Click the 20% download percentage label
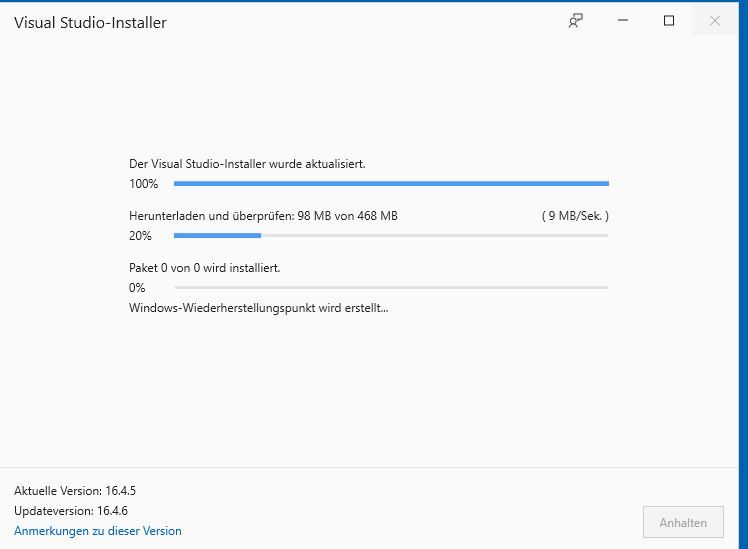This screenshot has height=549, width=748. pos(140,236)
